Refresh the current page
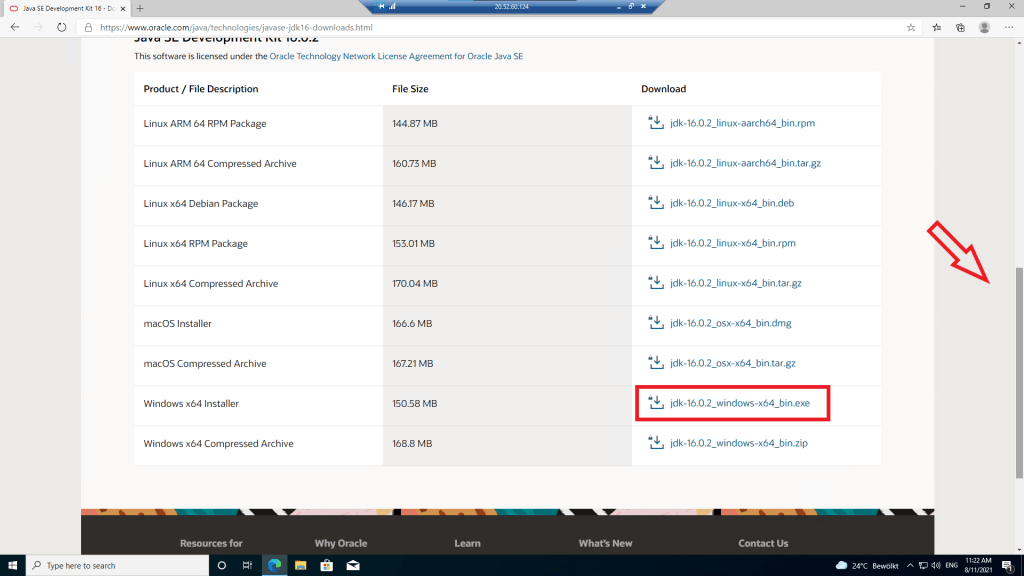The height and width of the screenshot is (576, 1024). (61, 27)
